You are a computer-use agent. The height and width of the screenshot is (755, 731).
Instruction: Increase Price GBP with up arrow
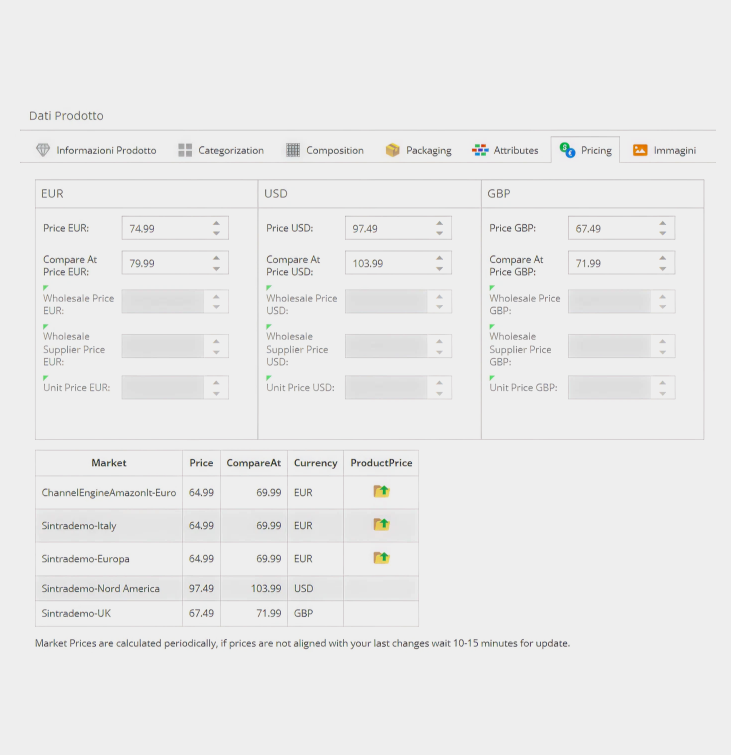(663, 223)
